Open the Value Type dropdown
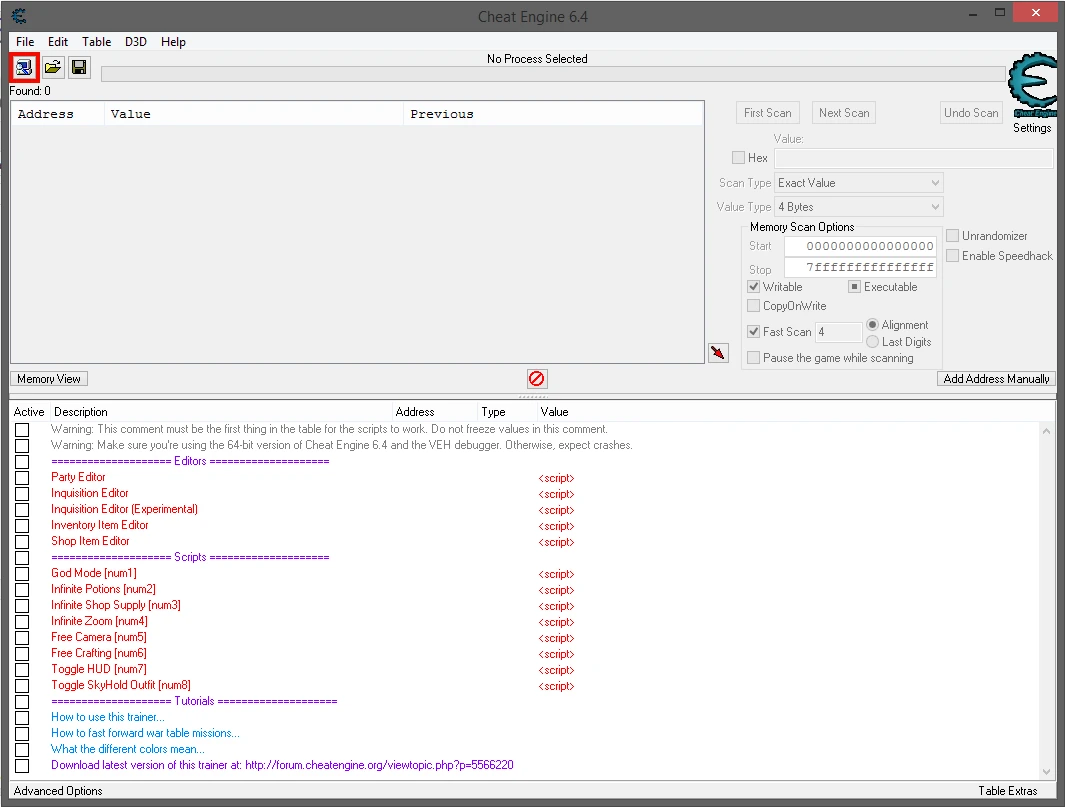This screenshot has height=807, width=1065. (859, 207)
